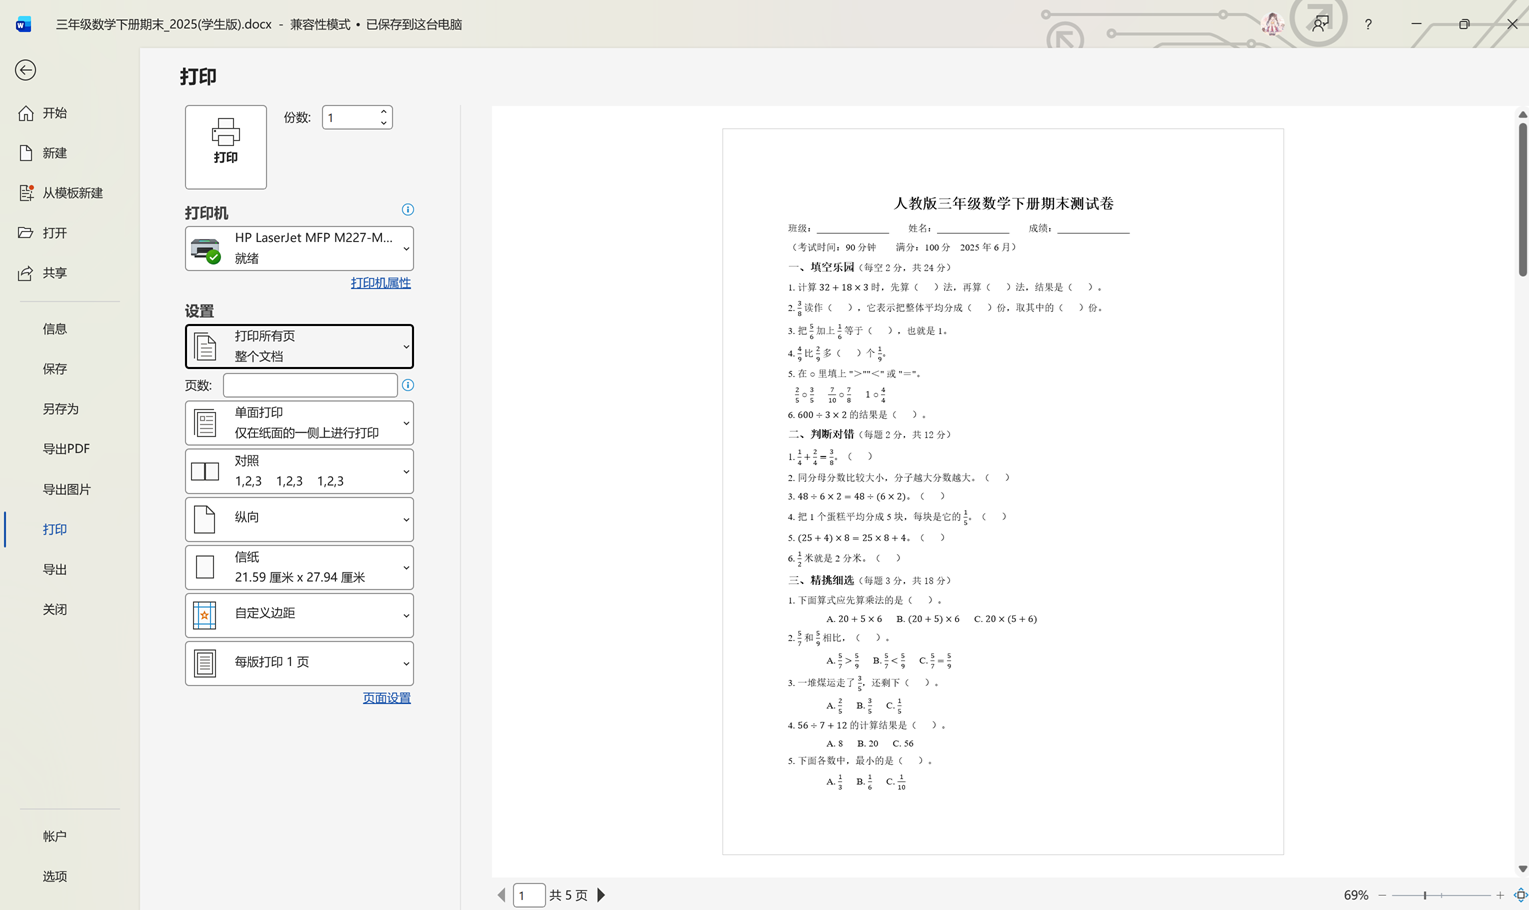The width and height of the screenshot is (1529, 910).
Task: Click the user account avatar
Action: (1272, 24)
